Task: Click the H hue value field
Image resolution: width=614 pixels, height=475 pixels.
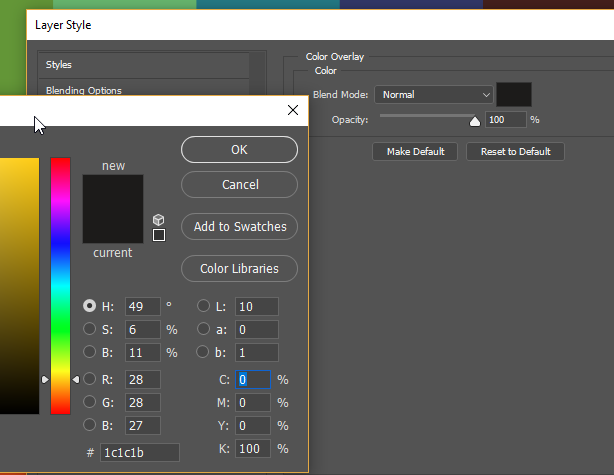Action: (143, 306)
